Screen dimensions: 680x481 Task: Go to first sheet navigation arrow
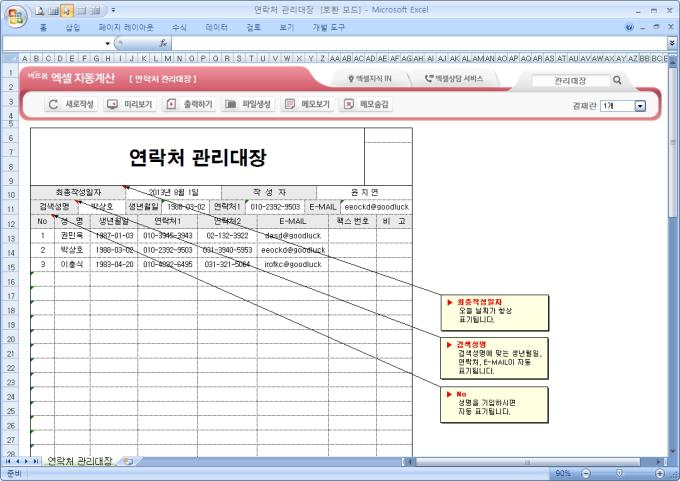[x=8, y=461]
